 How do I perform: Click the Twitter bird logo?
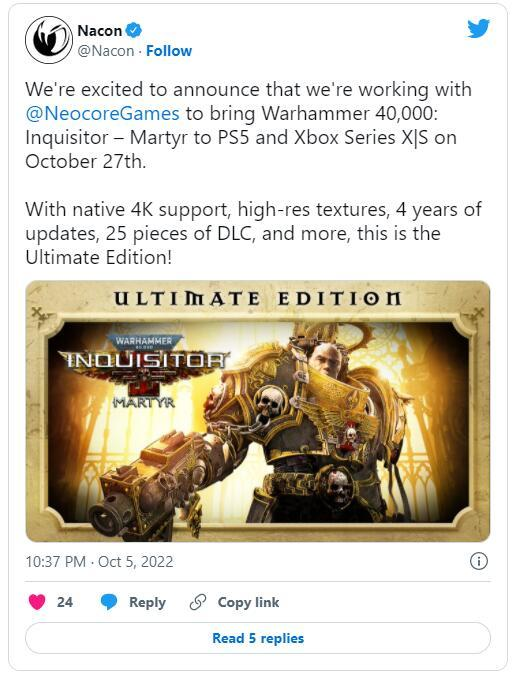(478, 29)
